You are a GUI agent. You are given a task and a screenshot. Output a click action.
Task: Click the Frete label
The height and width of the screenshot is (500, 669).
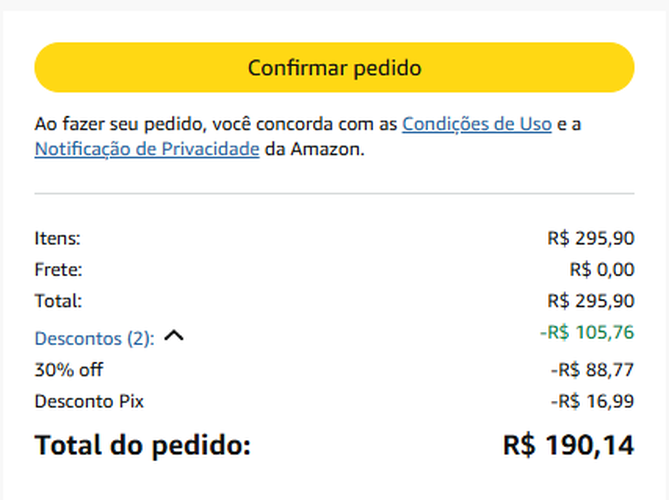pos(58,269)
